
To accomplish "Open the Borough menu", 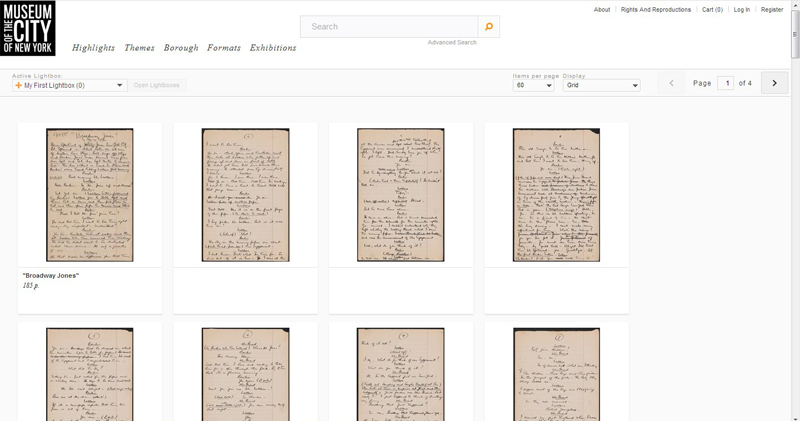I will [x=181, y=47].
